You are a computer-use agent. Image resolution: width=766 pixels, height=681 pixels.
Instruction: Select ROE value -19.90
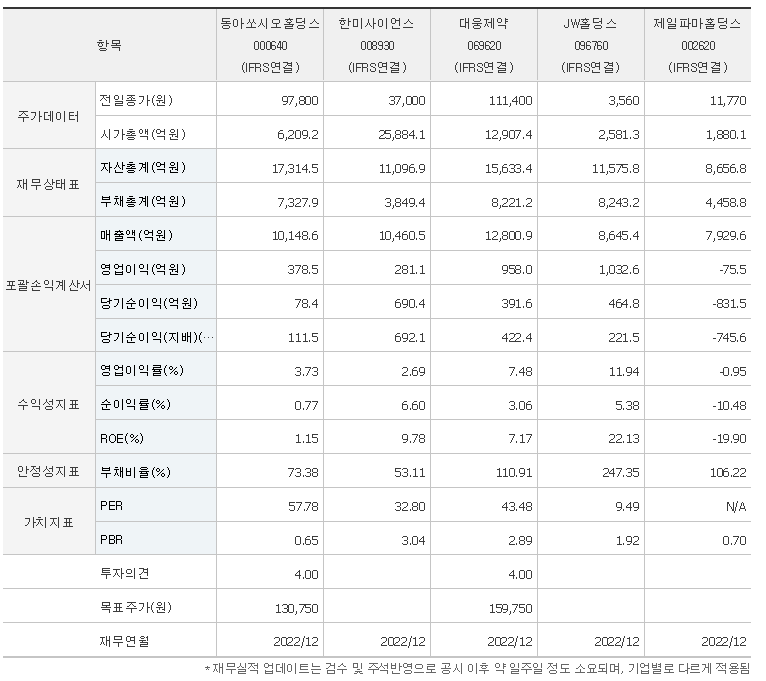(729, 439)
